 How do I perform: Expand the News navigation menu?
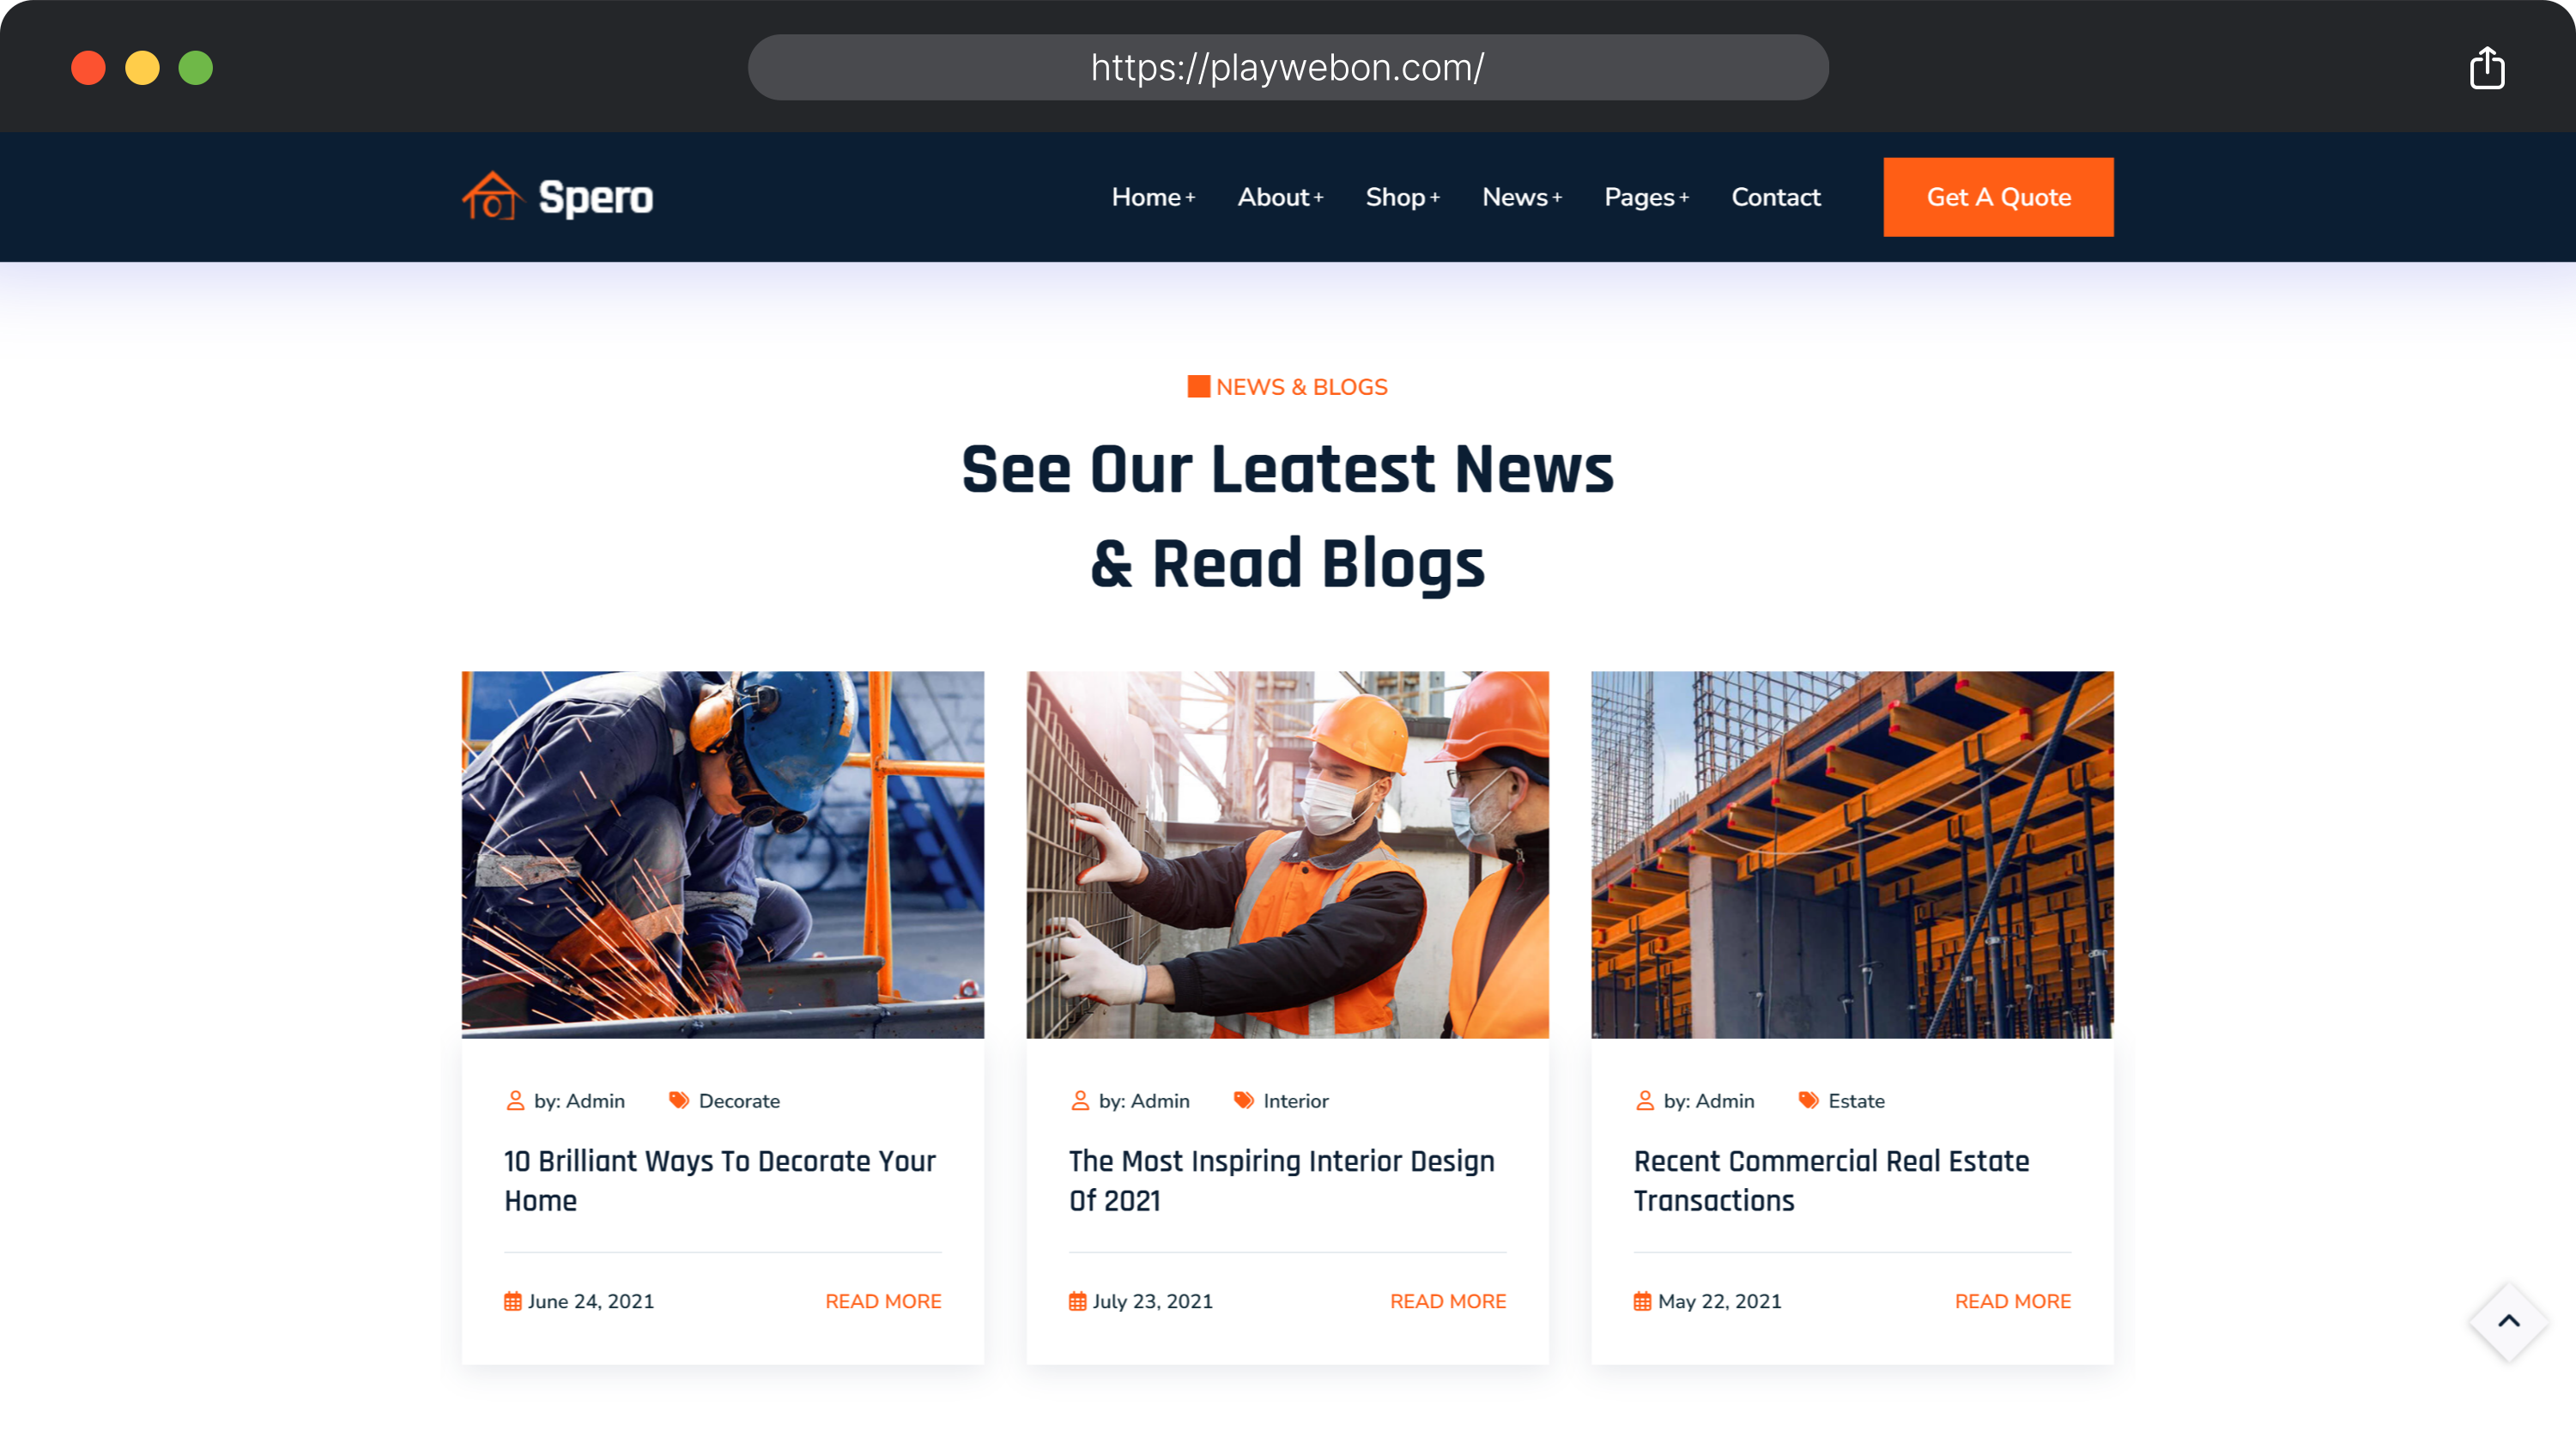pyautogui.click(x=1521, y=197)
